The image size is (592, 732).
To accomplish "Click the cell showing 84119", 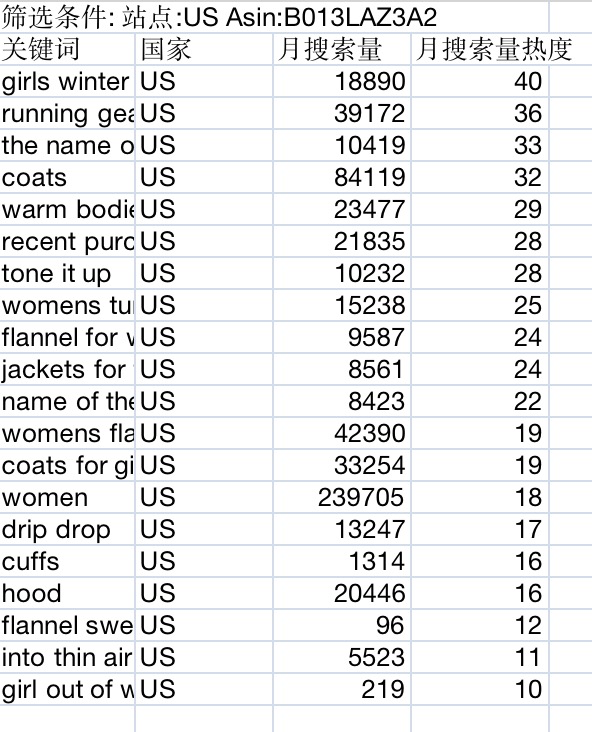I will click(x=342, y=177).
